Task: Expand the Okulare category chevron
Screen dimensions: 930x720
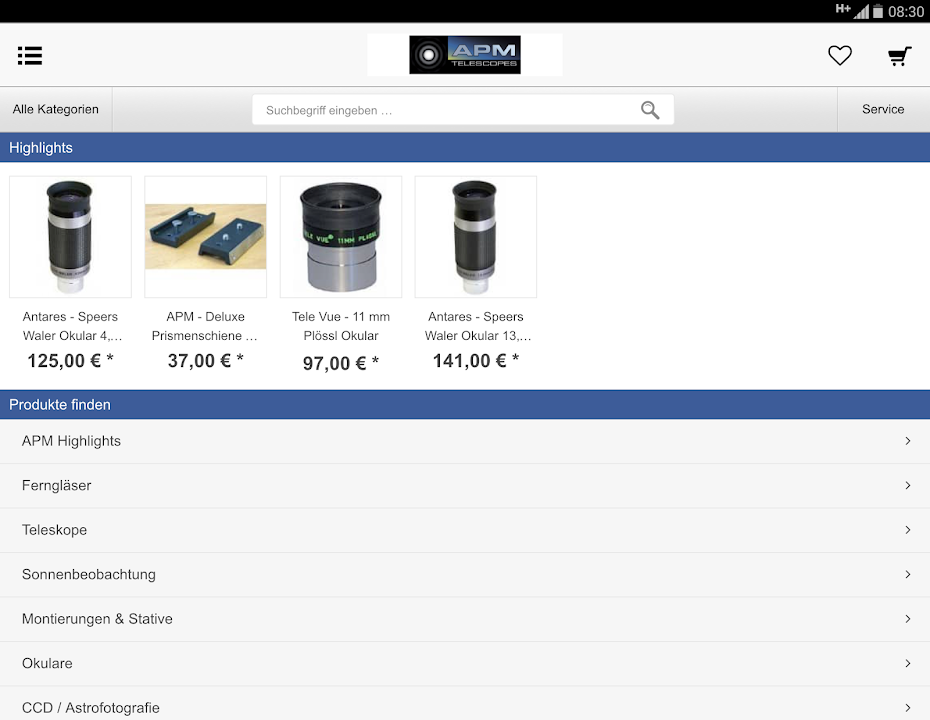Action: click(x=907, y=663)
